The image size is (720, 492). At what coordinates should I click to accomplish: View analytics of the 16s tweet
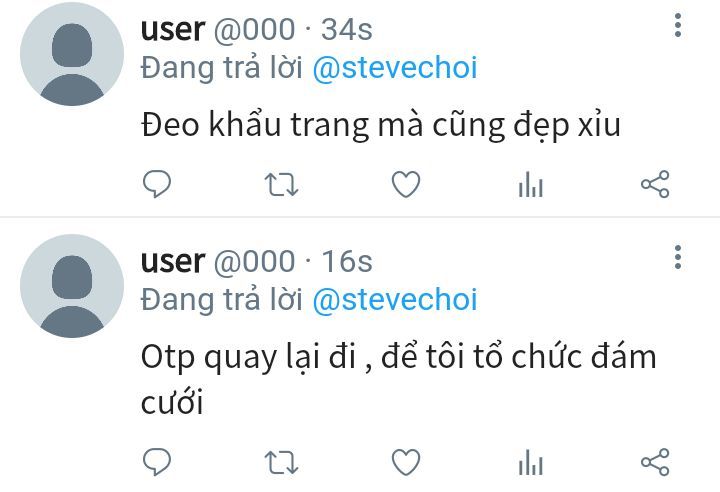(x=531, y=462)
